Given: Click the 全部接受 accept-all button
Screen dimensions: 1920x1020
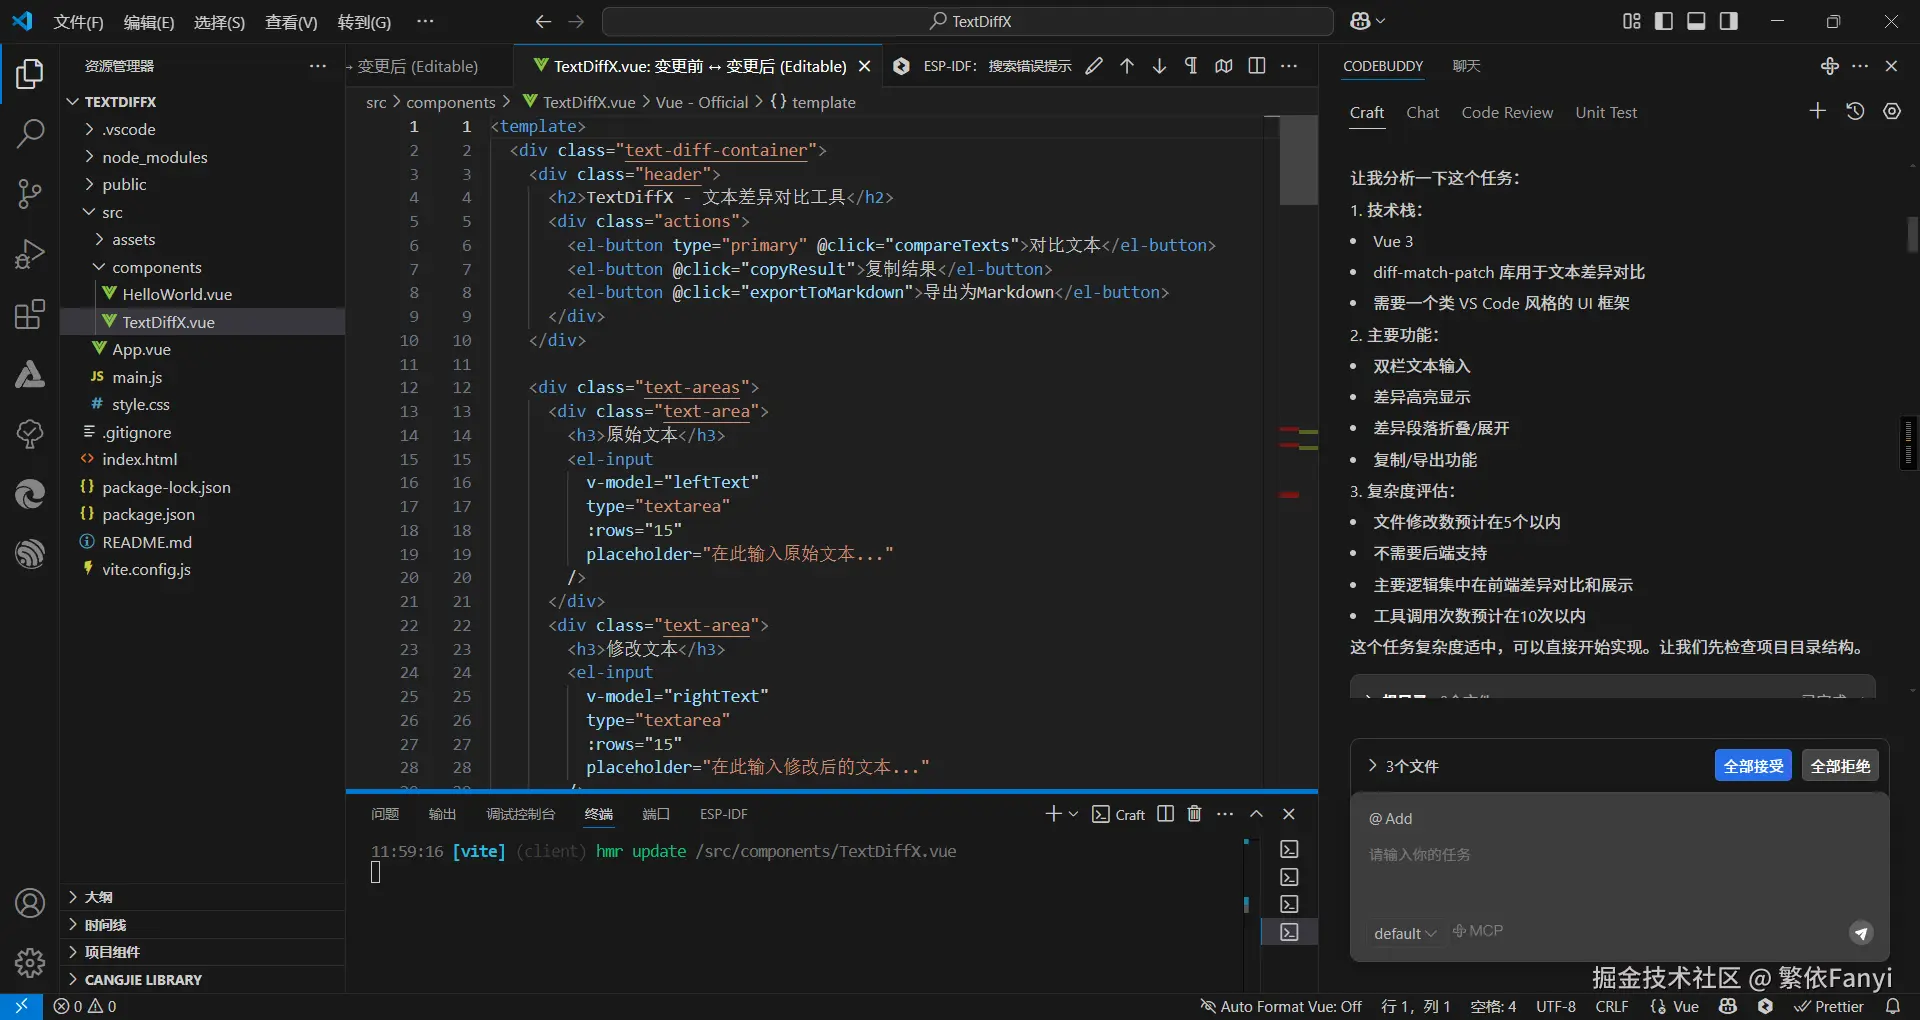Looking at the screenshot, I should coord(1754,765).
